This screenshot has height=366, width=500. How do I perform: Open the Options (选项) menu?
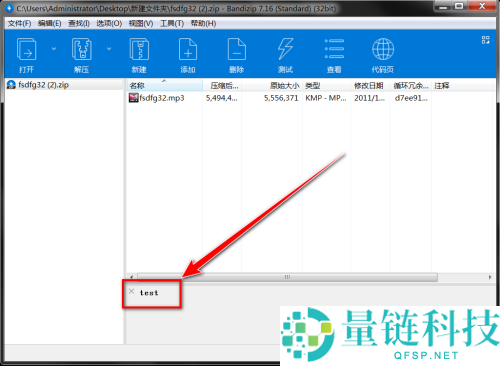point(109,23)
